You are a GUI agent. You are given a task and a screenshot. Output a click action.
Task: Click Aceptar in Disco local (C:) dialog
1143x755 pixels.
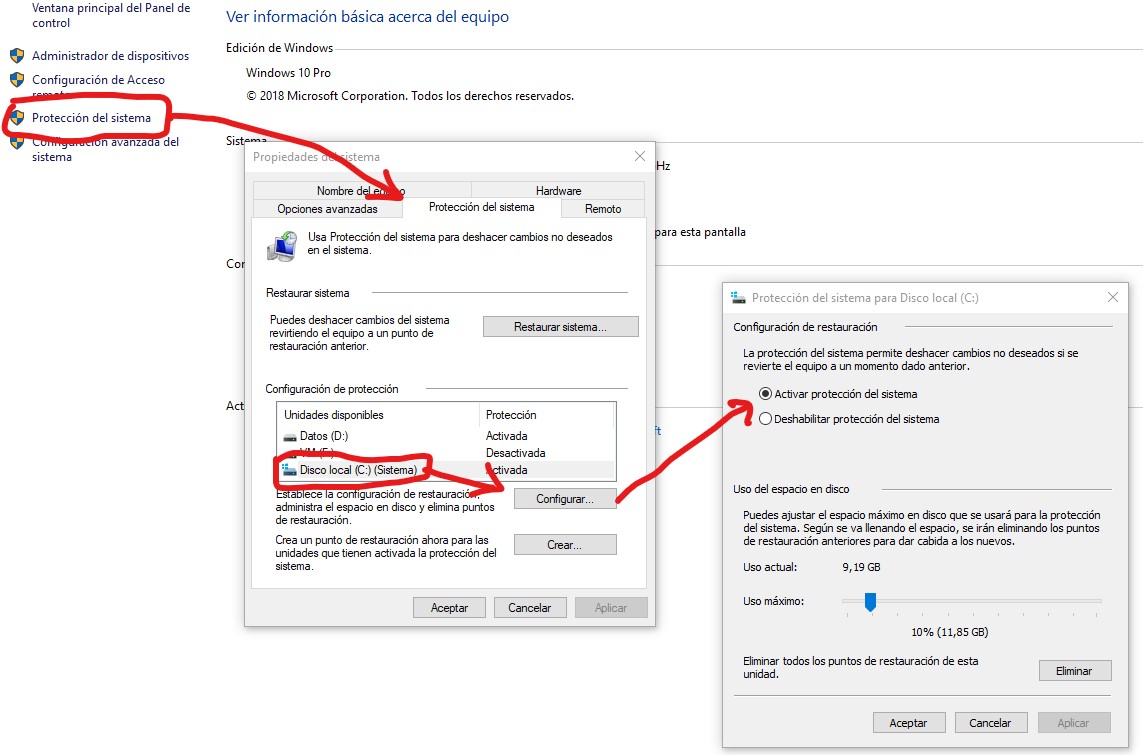(x=909, y=722)
